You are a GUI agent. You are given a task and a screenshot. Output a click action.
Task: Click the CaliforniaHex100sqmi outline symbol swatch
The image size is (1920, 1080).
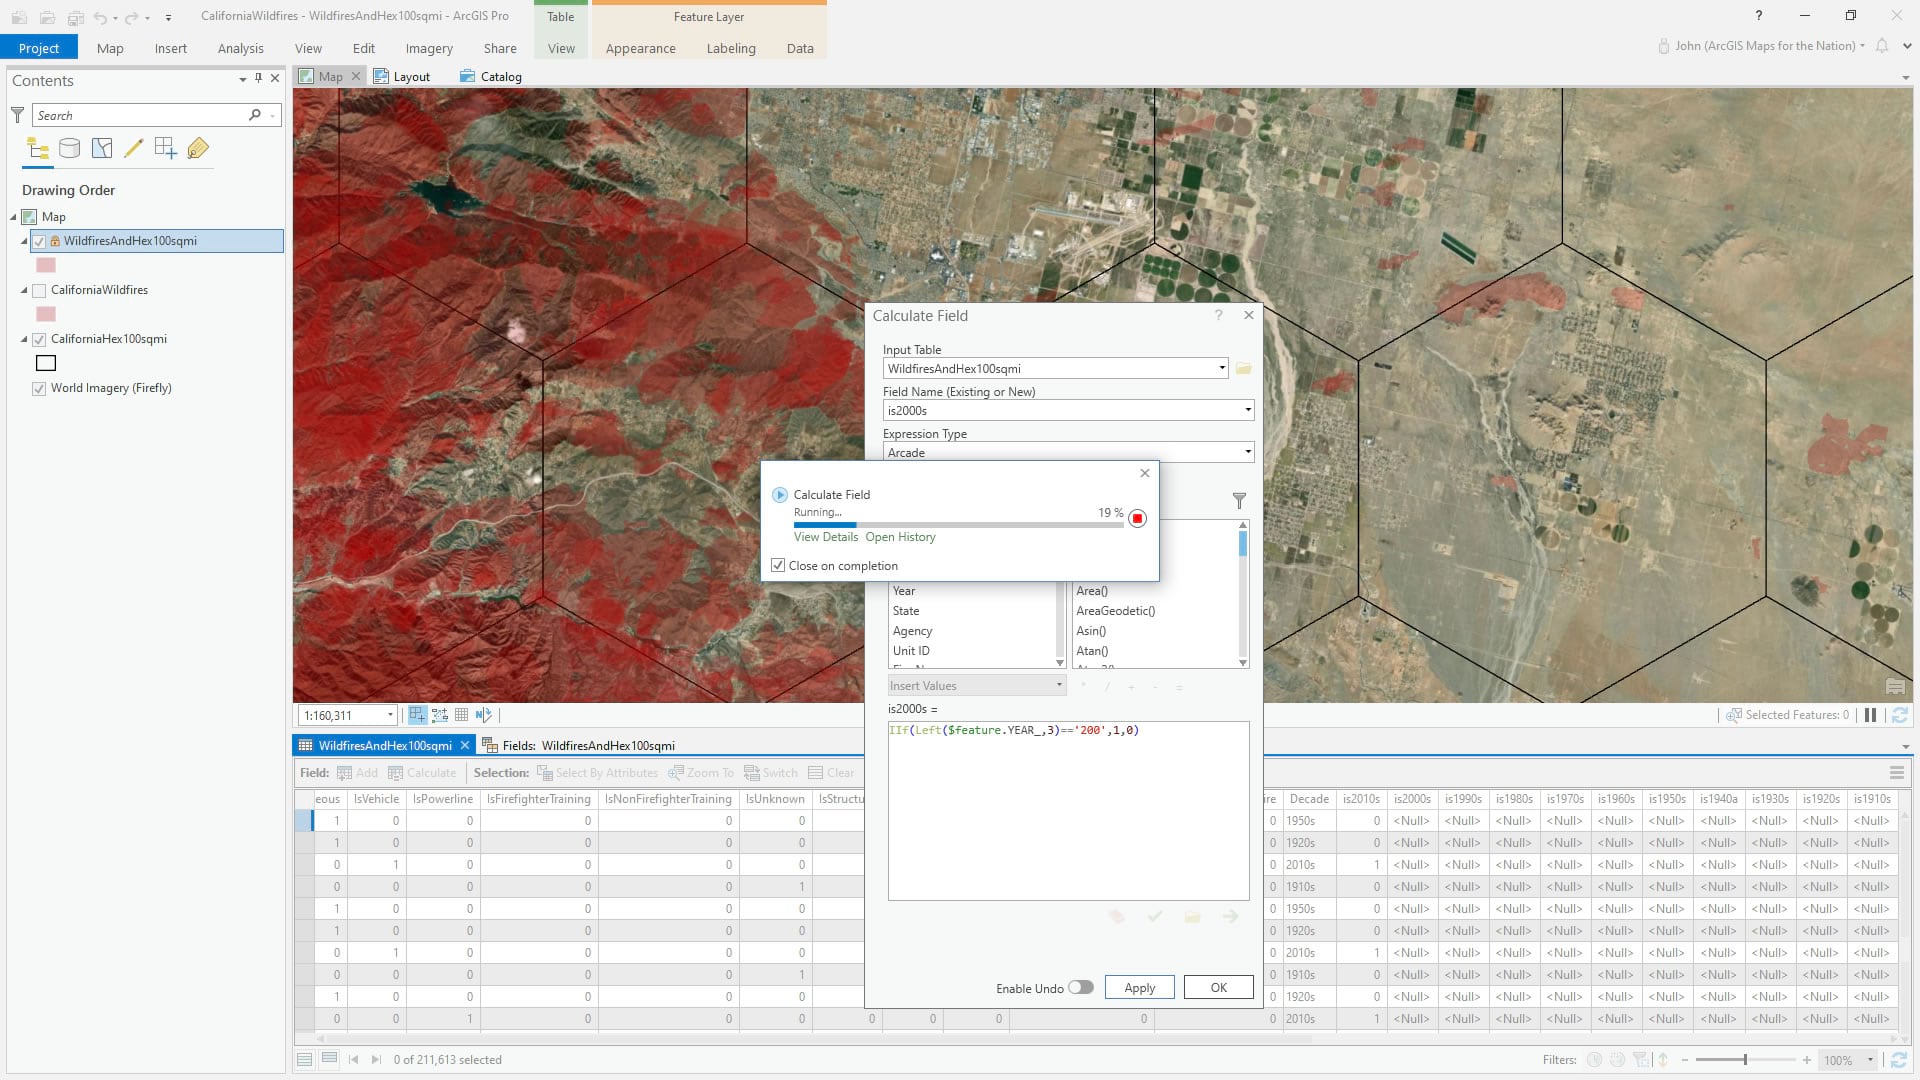coord(46,363)
